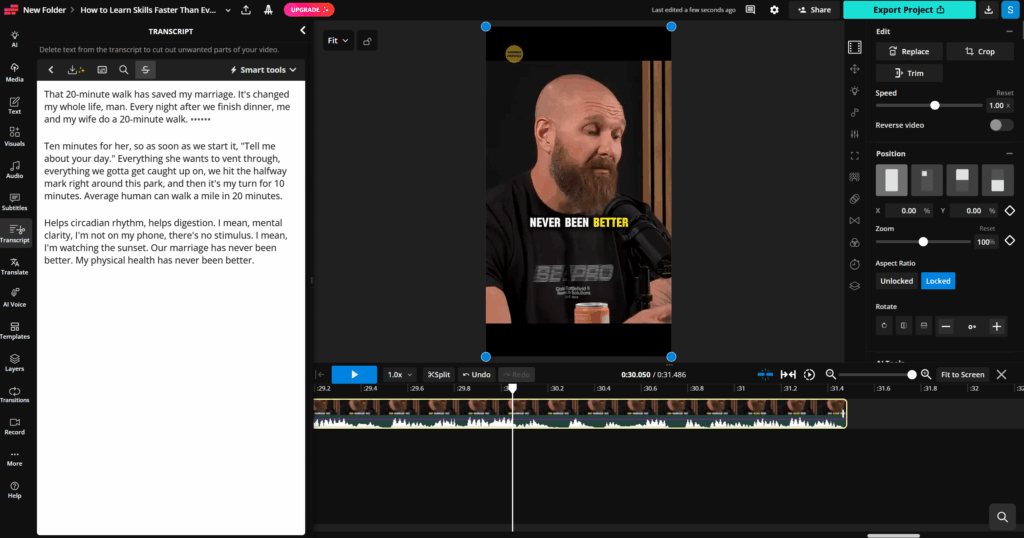Click the New Folder breadcrumb
The image size is (1024, 538).
pyautogui.click(x=44, y=10)
